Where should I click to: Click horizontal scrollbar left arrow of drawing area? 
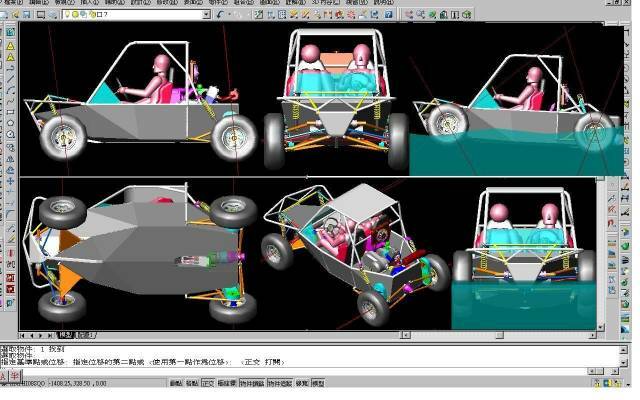pos(405,335)
